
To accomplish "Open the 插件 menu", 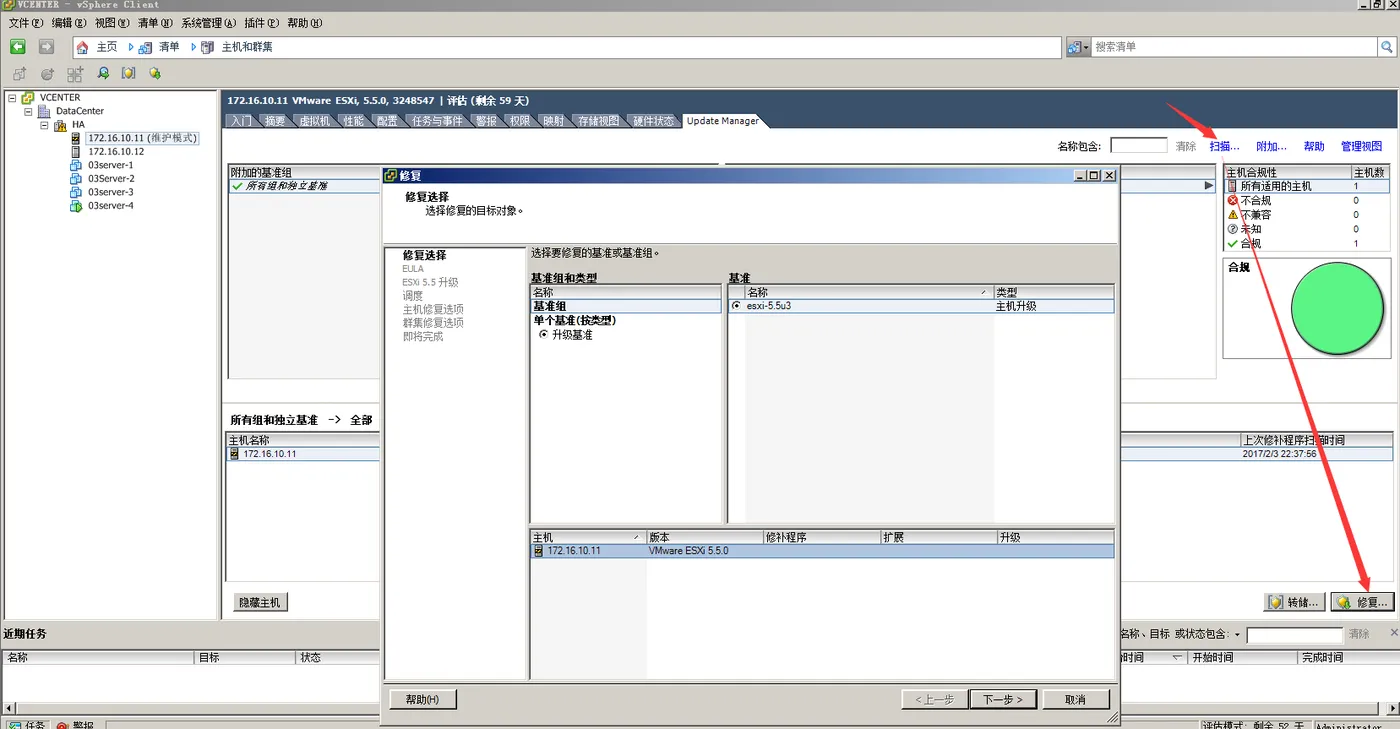I will (x=262, y=23).
